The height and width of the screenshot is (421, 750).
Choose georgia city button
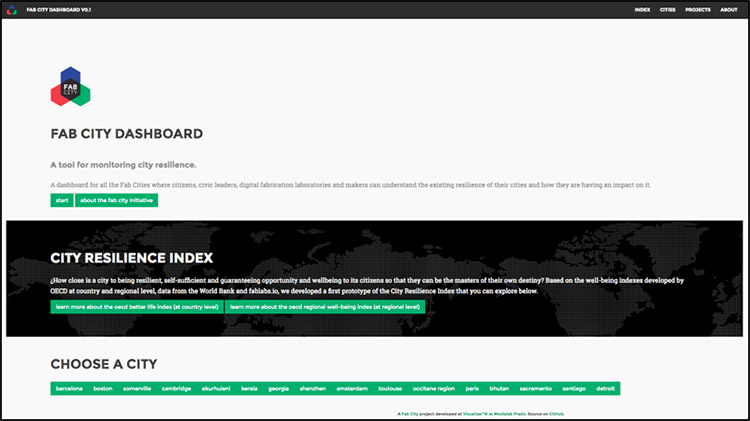[278, 388]
